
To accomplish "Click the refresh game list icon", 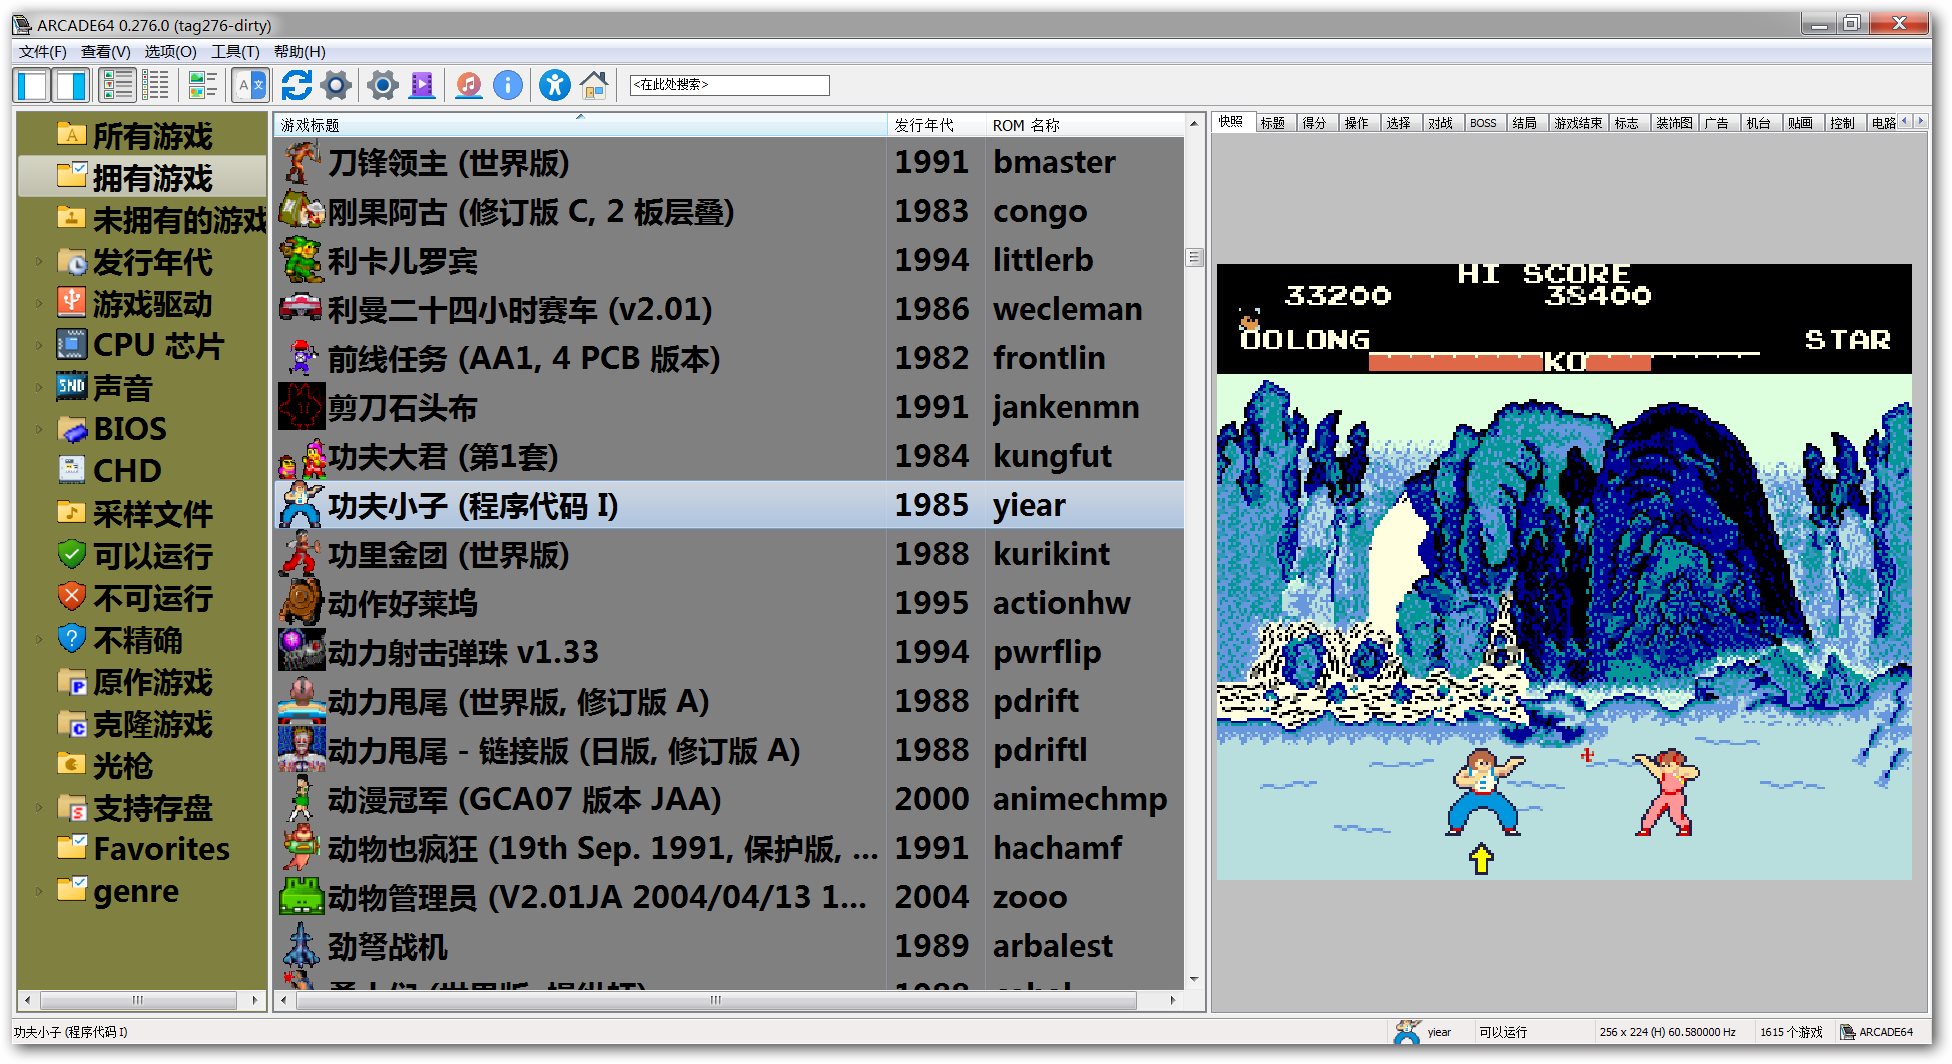I will [296, 85].
